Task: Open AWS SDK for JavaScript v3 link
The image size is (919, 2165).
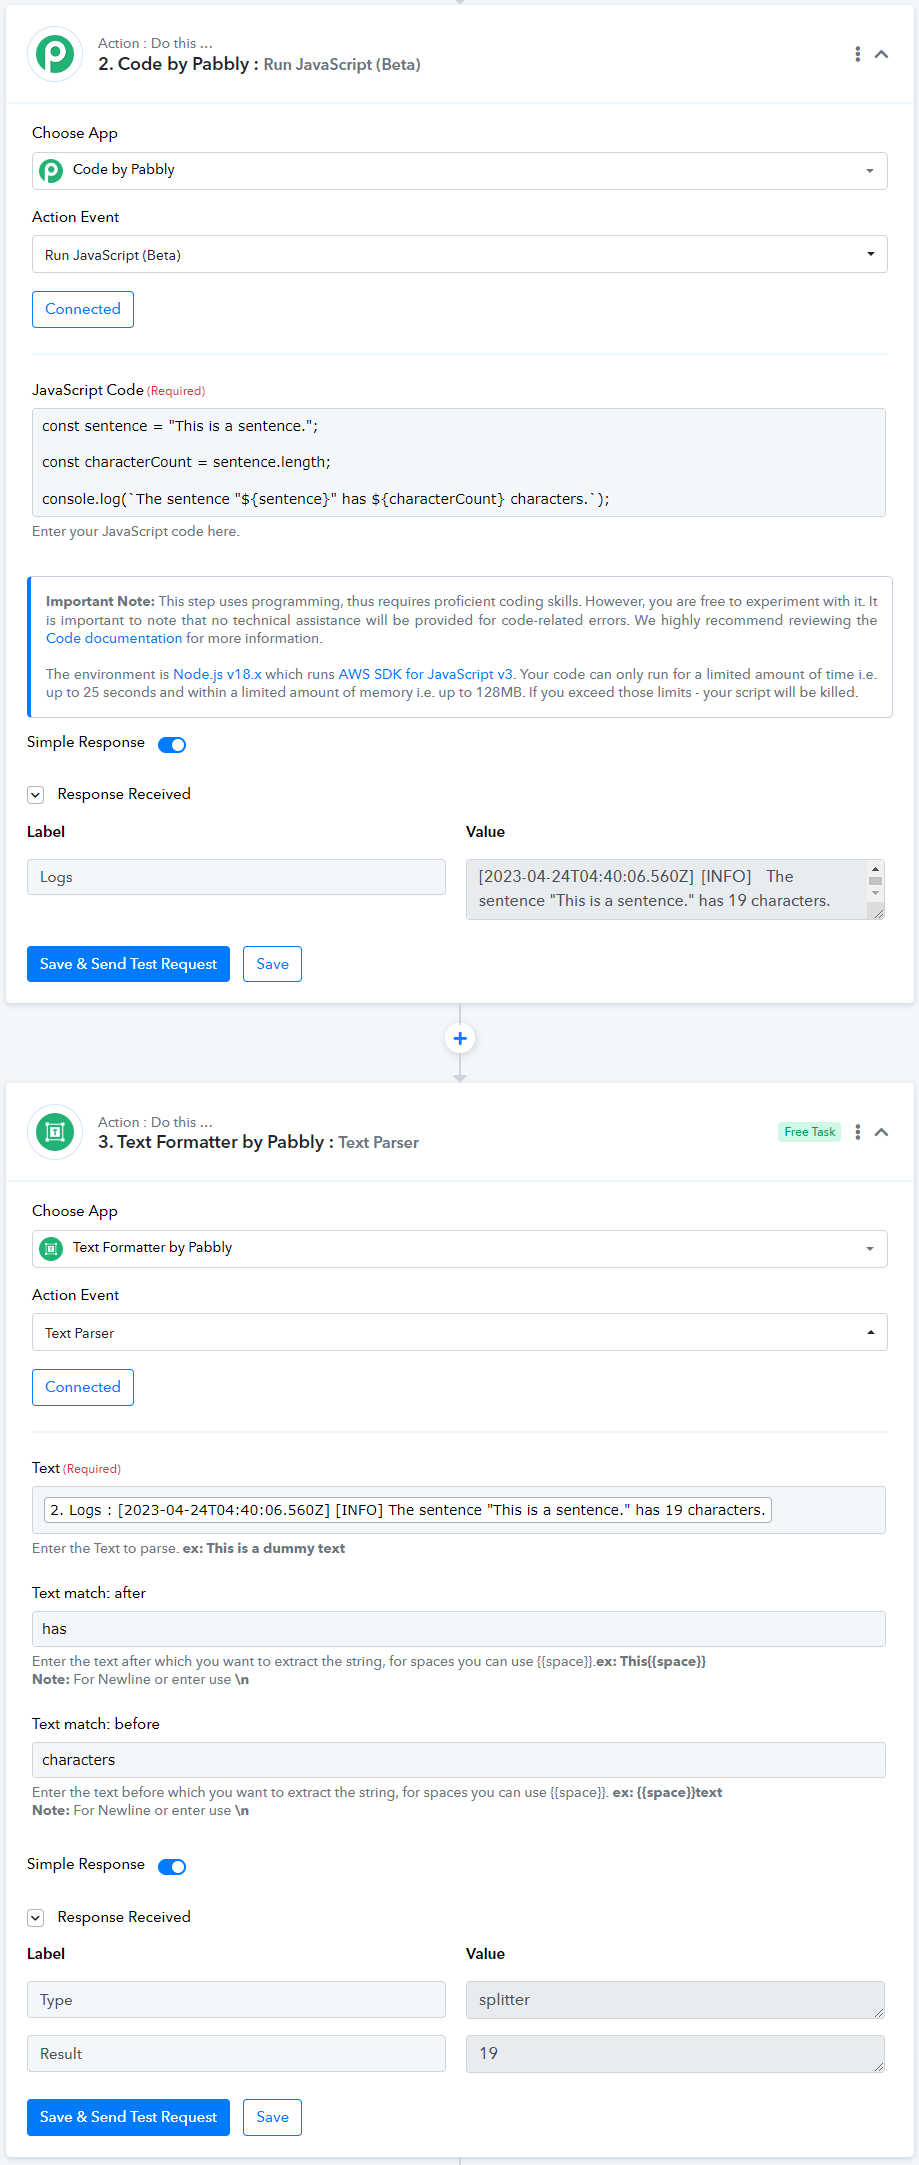Action: pyautogui.click(x=425, y=674)
